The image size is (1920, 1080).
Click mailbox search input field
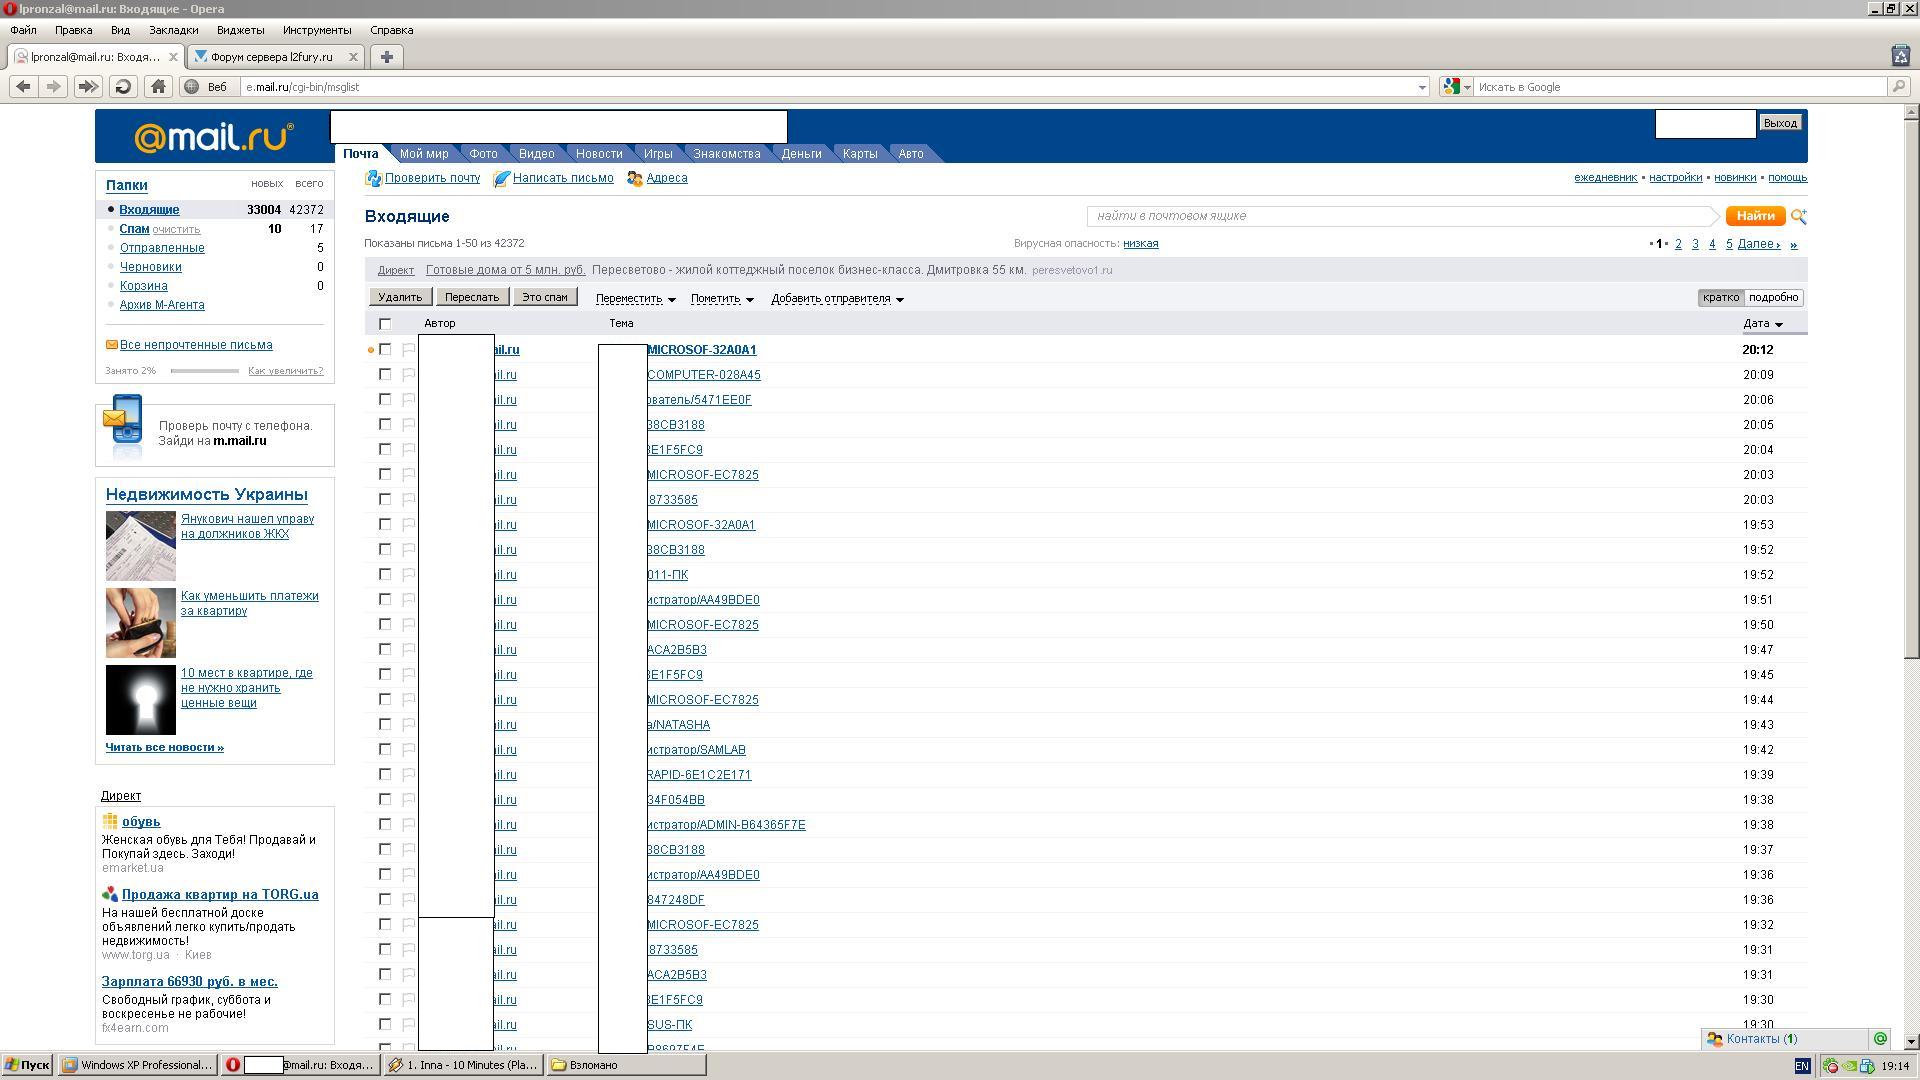pos(1400,216)
